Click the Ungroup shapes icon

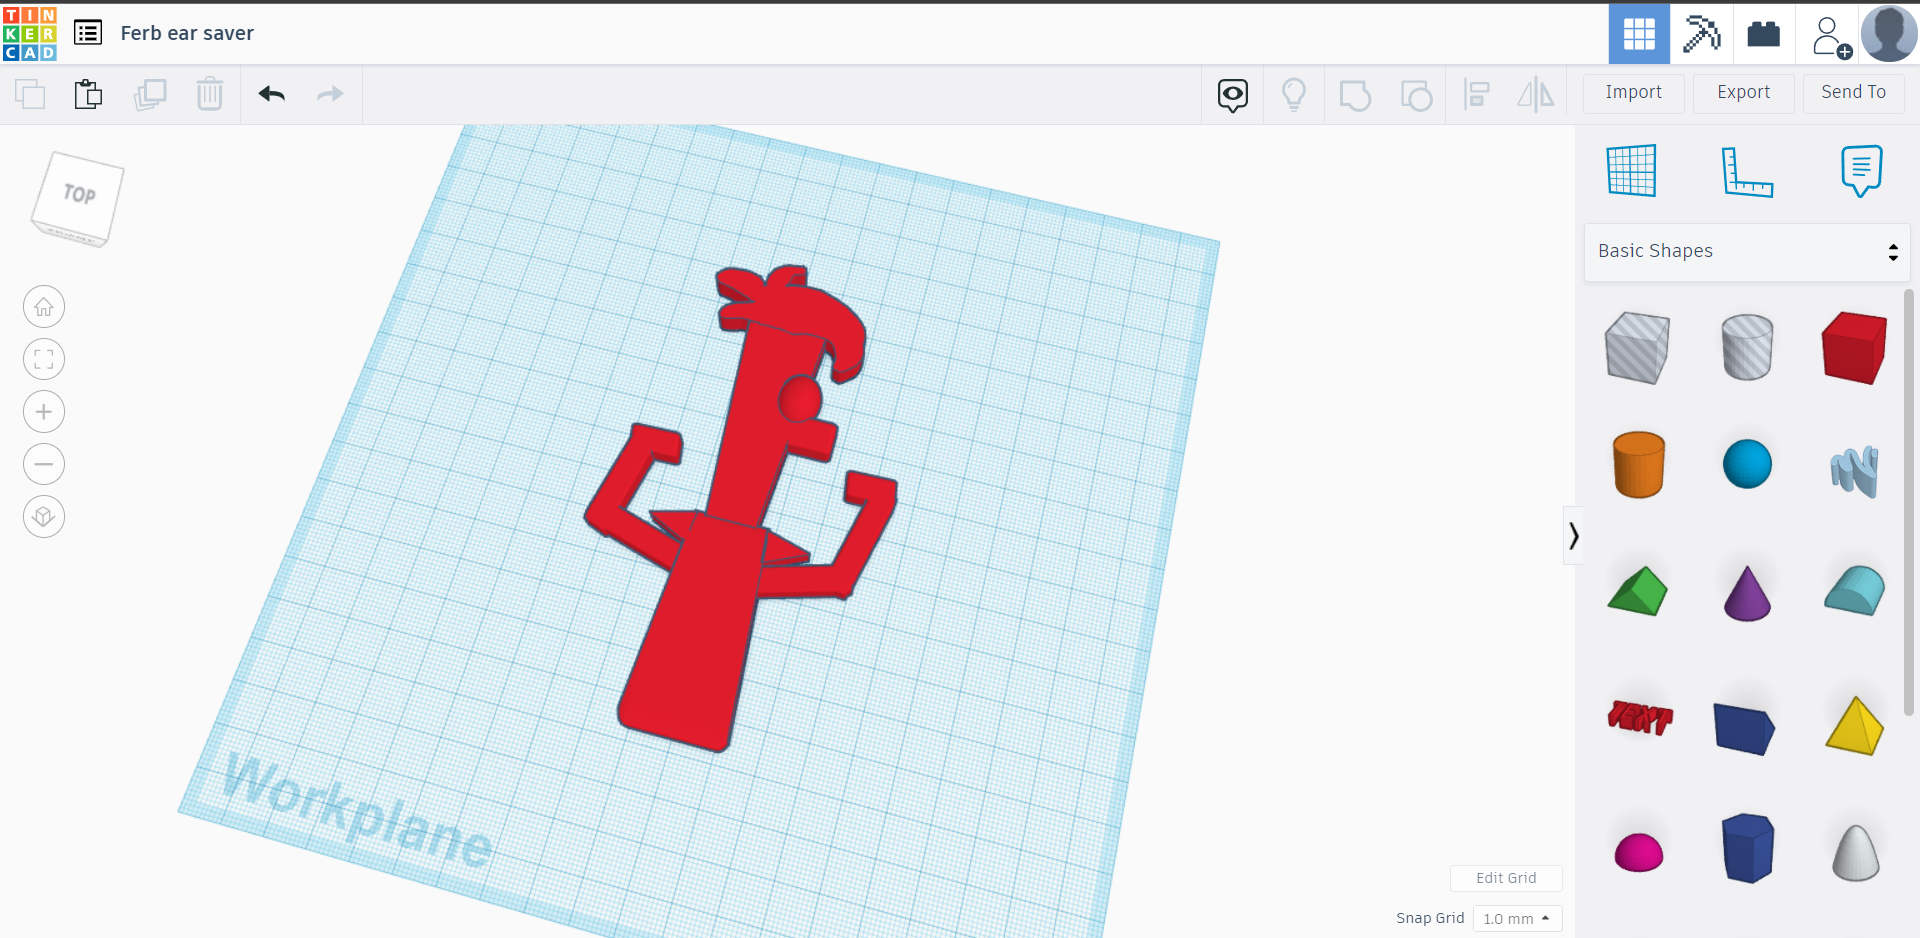point(1416,95)
